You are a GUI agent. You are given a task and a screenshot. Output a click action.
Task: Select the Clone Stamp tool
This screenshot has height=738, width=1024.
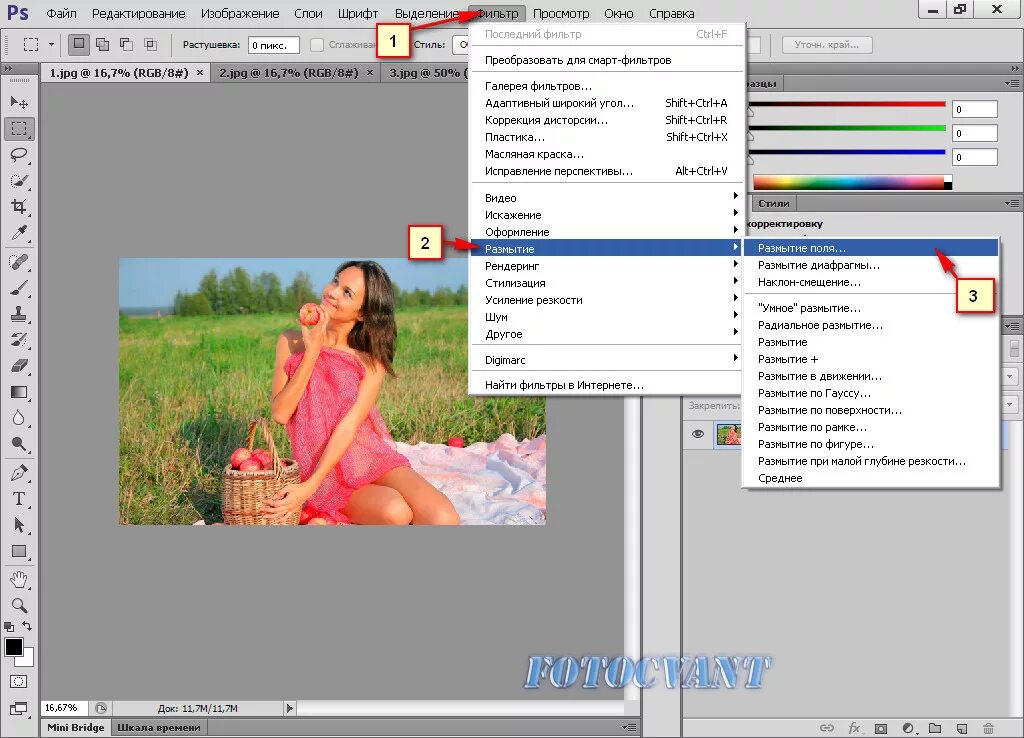19,314
